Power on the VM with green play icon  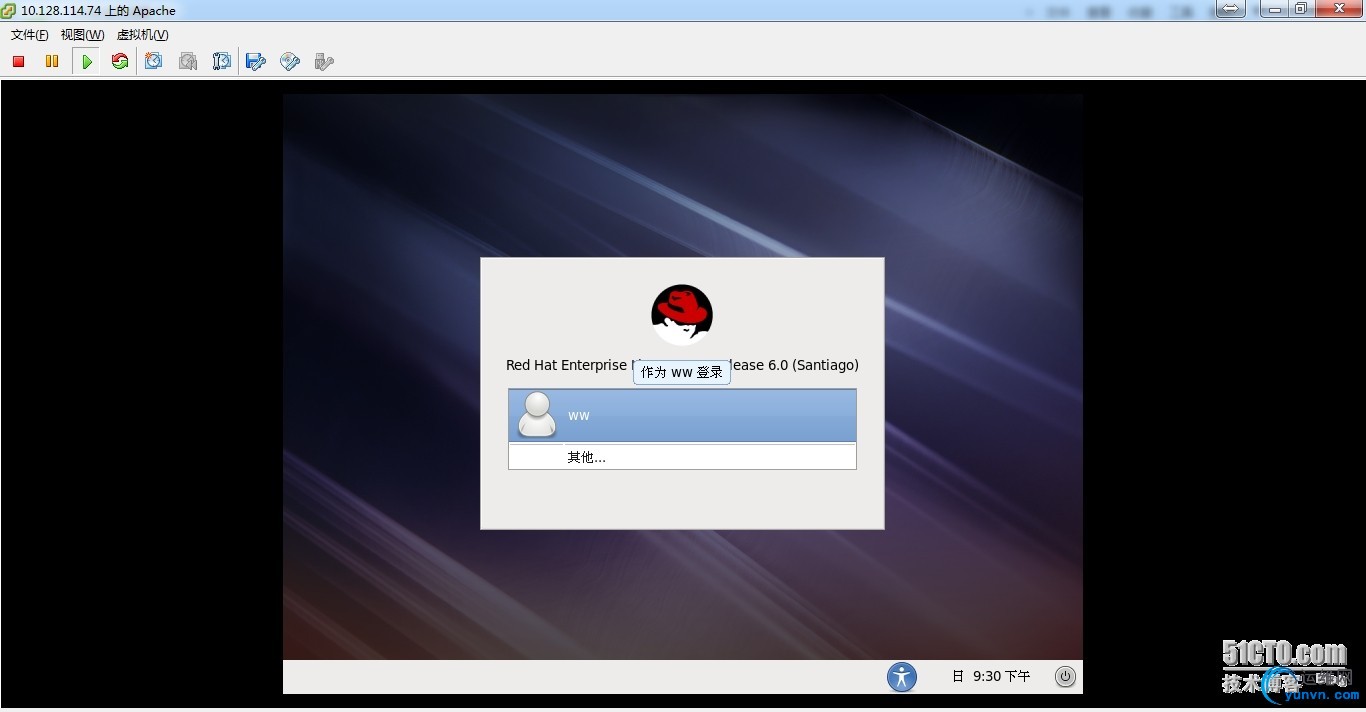point(87,61)
